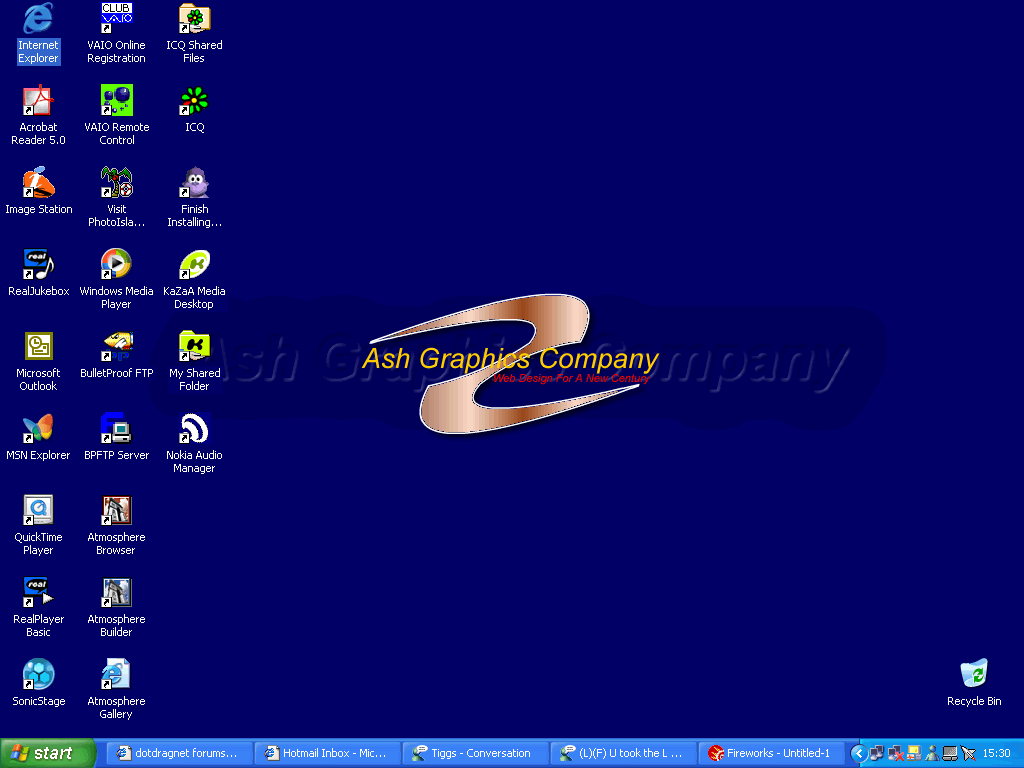1024x768 pixels.
Task: Click the Nokia Audio Manager icon
Action: [194, 429]
